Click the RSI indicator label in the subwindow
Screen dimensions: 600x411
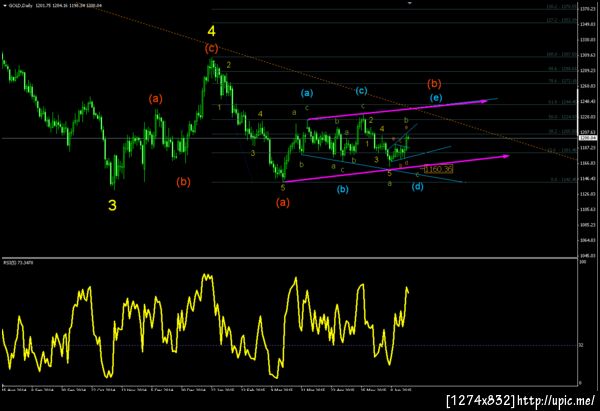(x=18, y=263)
